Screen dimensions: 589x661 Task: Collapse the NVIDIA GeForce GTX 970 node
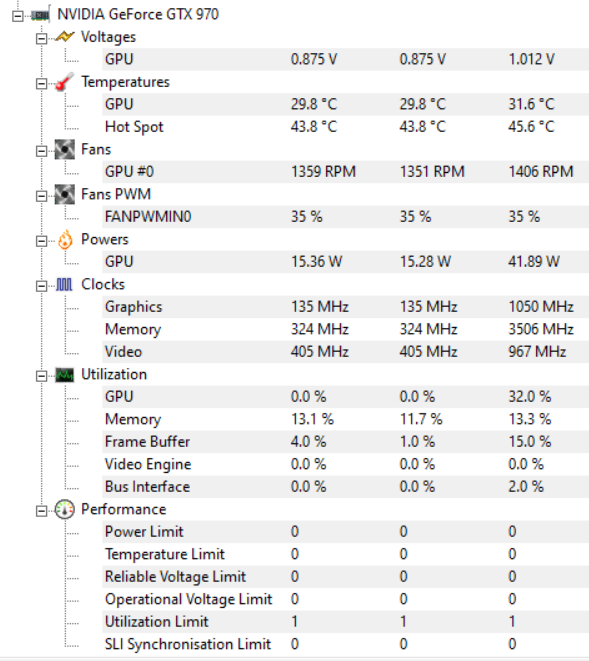18,16
